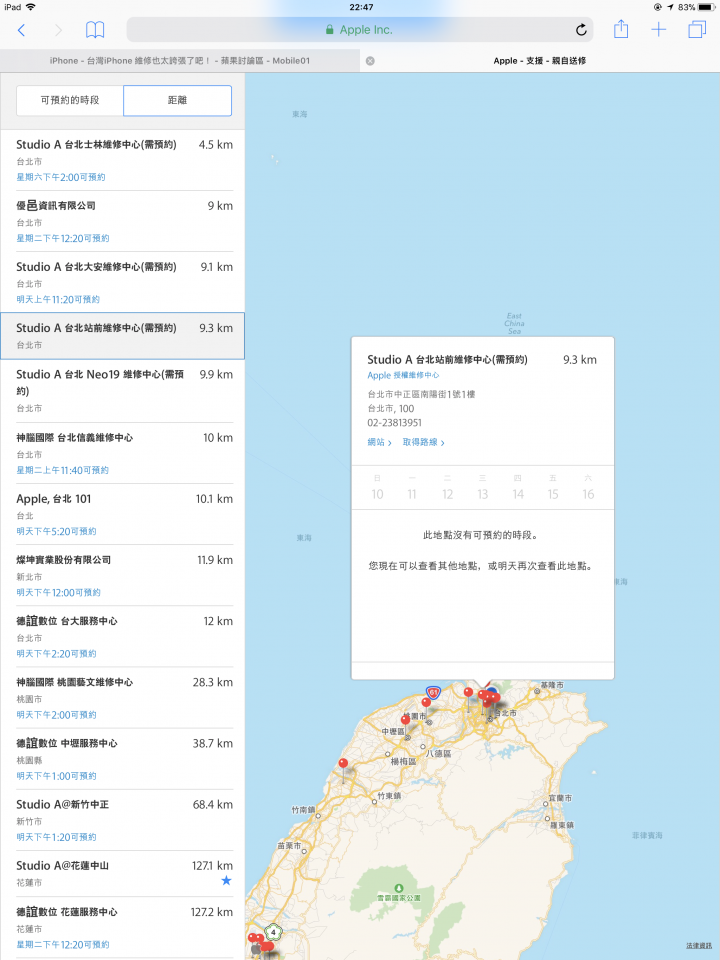Tap the Safari back arrow
The width and height of the screenshot is (720, 960).
click(21, 30)
